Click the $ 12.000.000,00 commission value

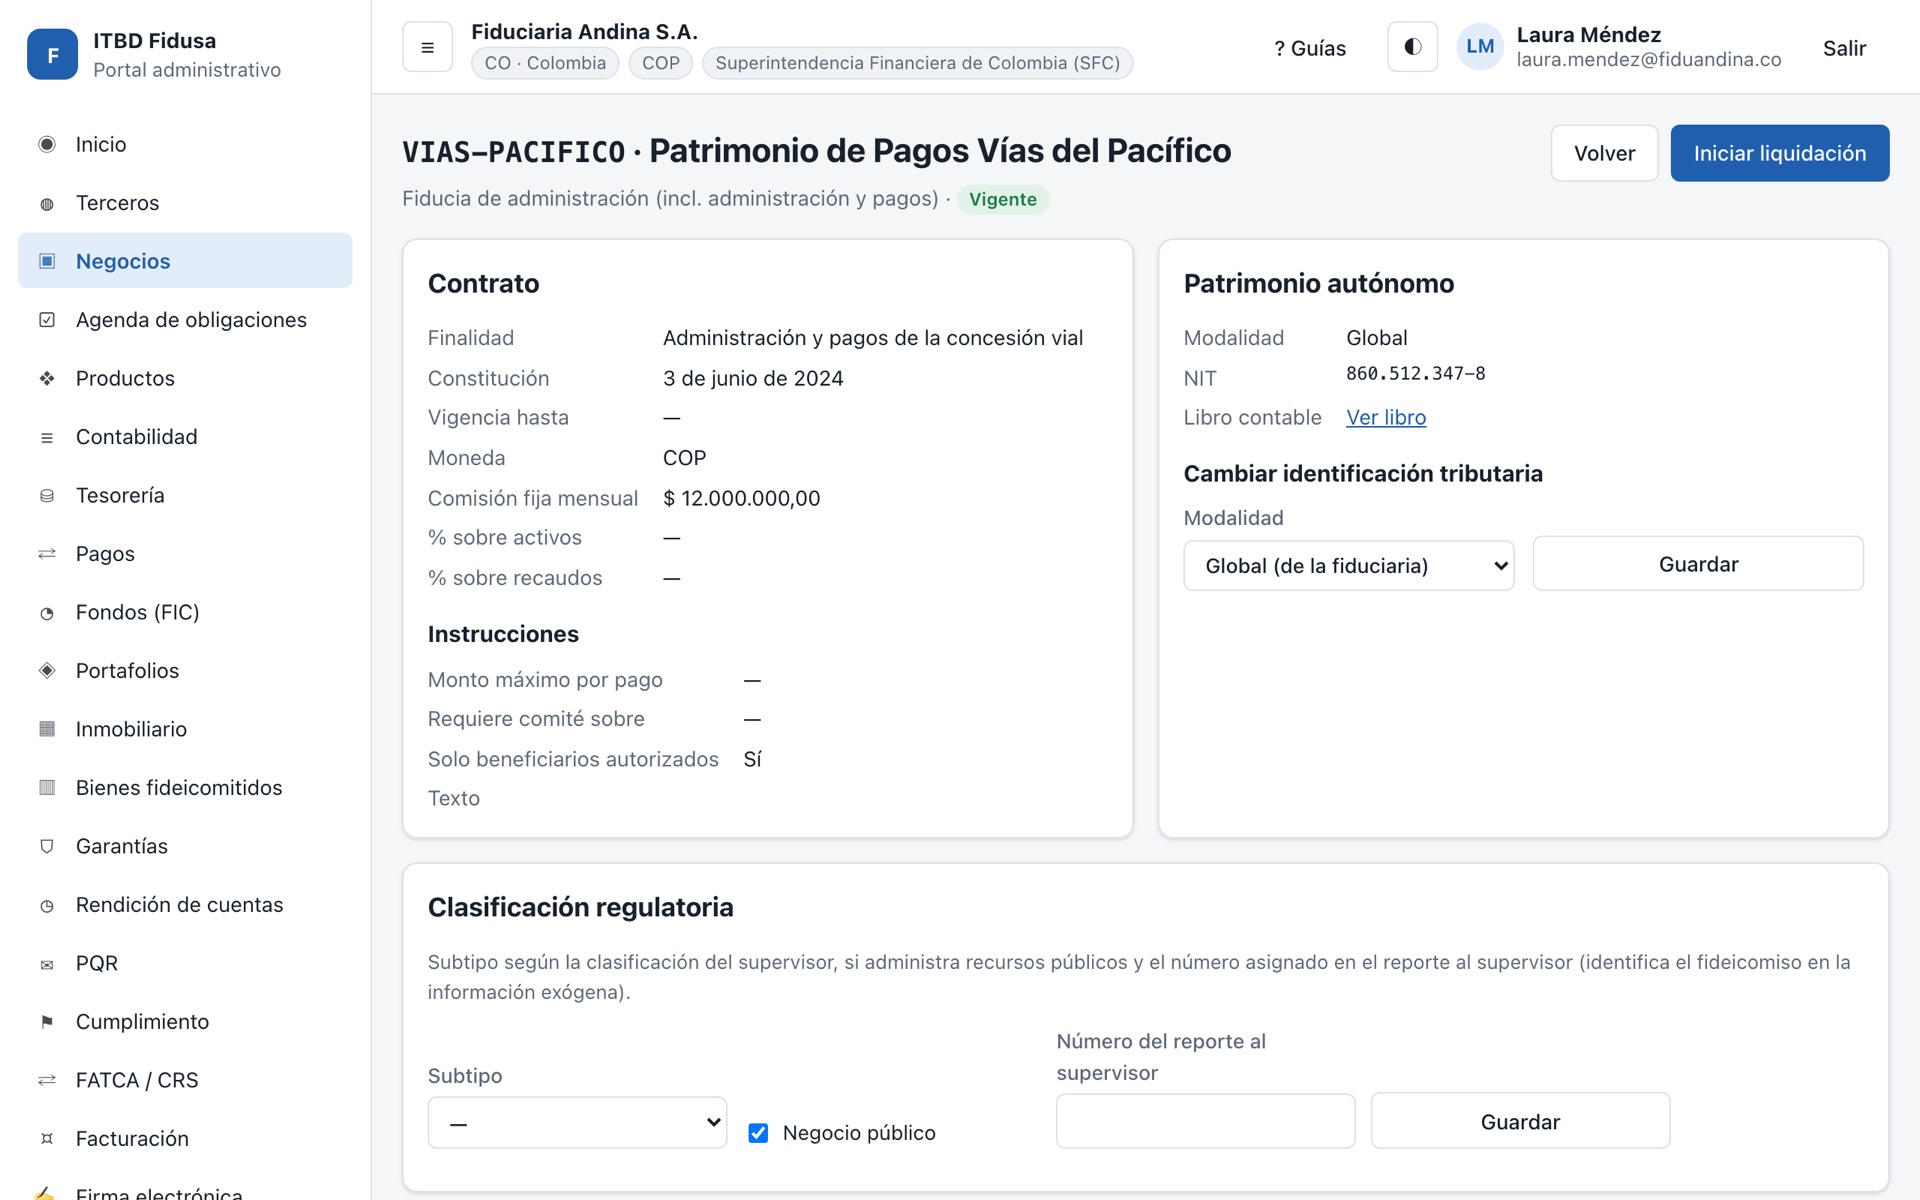[741, 498]
